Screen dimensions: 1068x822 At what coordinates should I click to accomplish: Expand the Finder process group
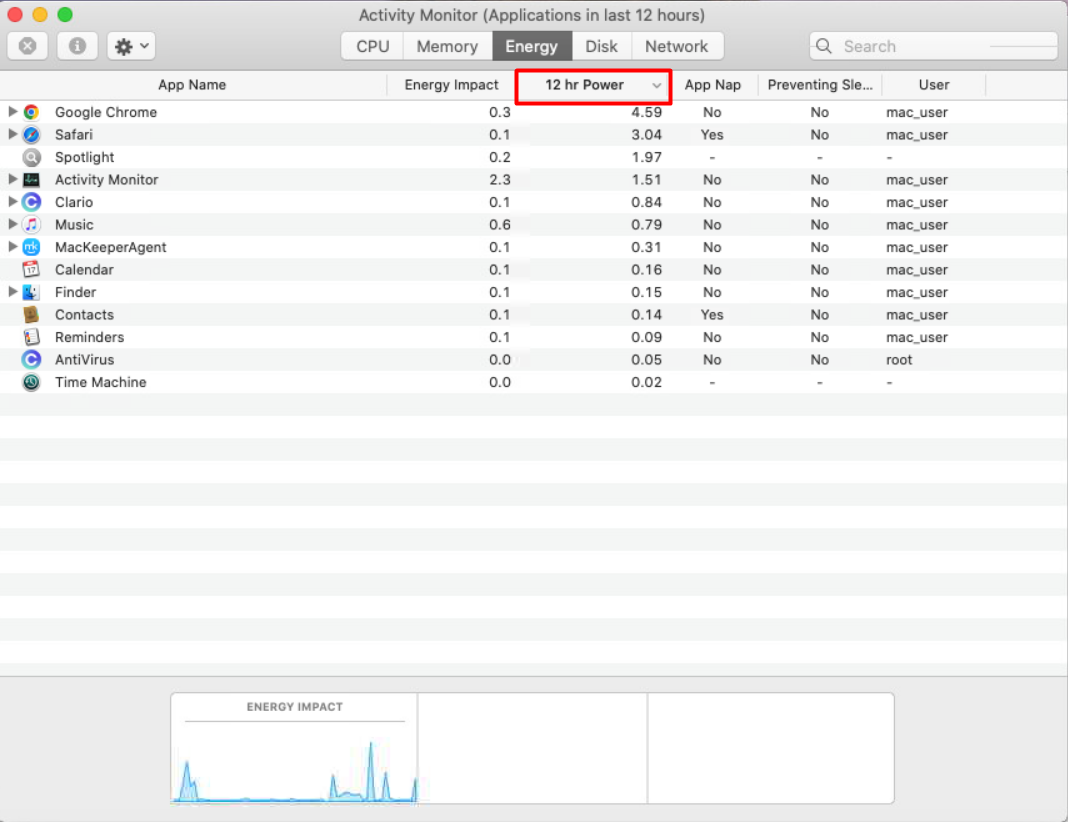click(12, 291)
